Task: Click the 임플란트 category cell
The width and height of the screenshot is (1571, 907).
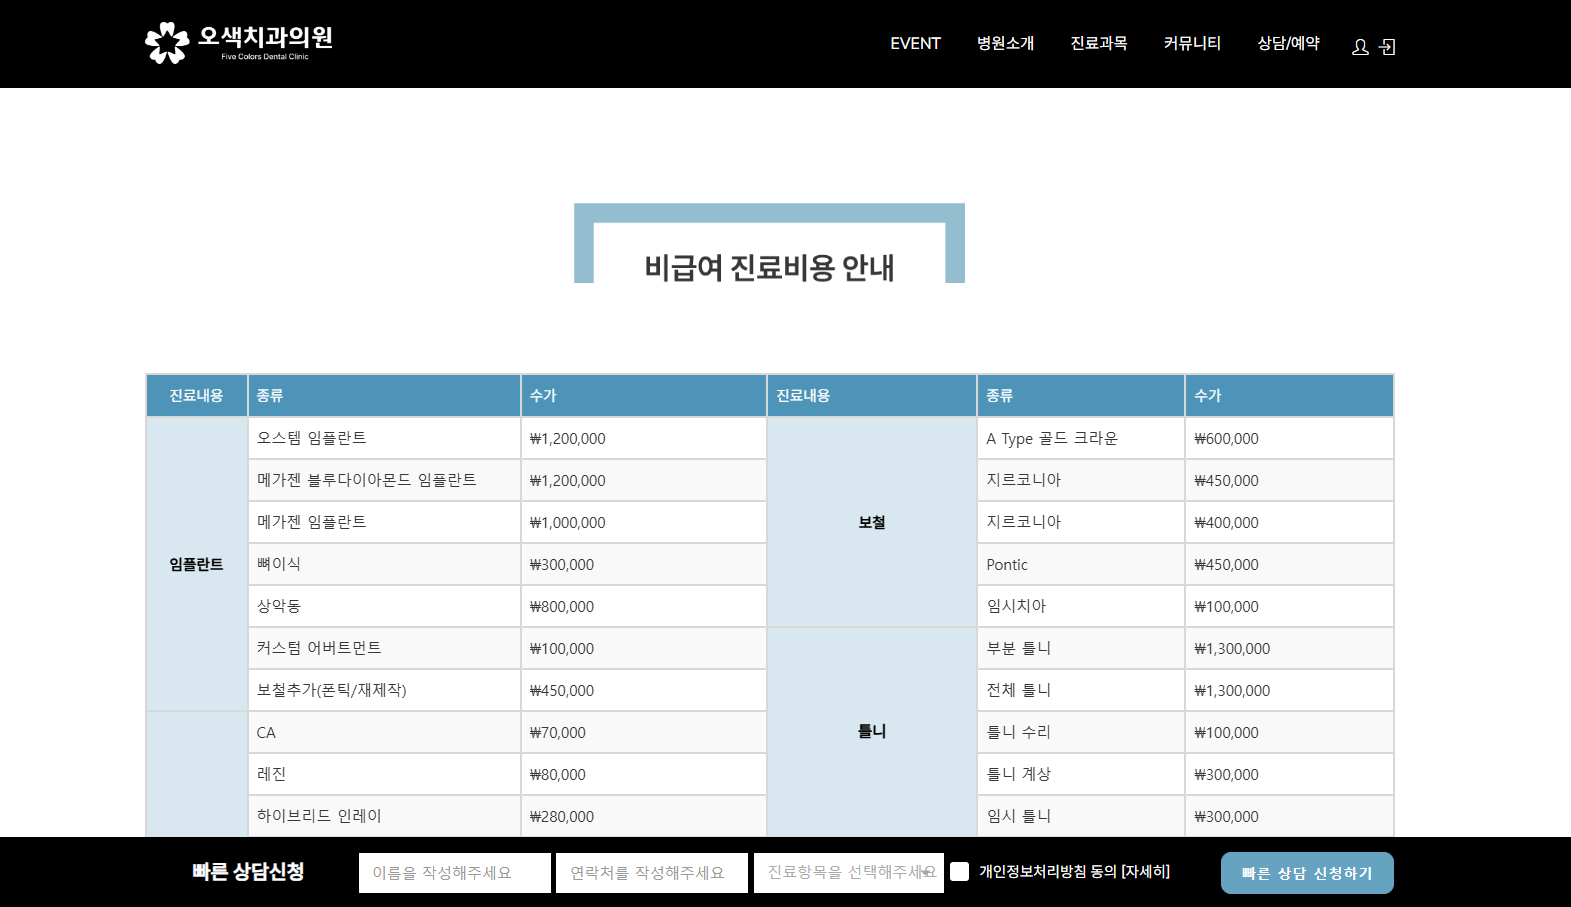Action: click(196, 564)
